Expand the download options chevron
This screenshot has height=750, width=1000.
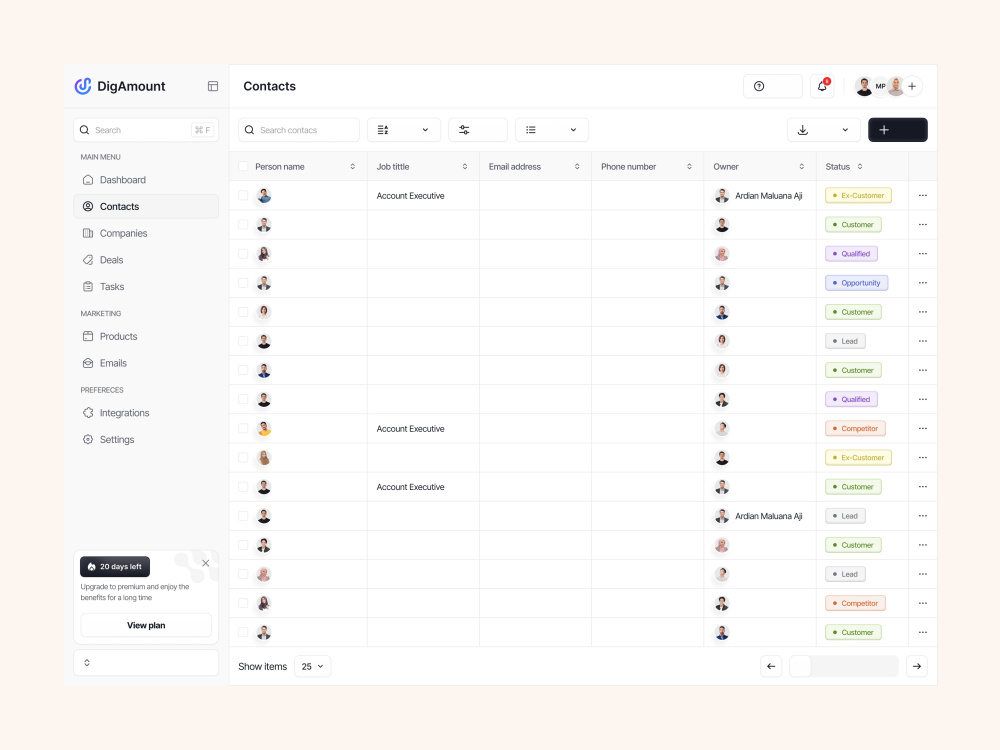click(x=845, y=130)
